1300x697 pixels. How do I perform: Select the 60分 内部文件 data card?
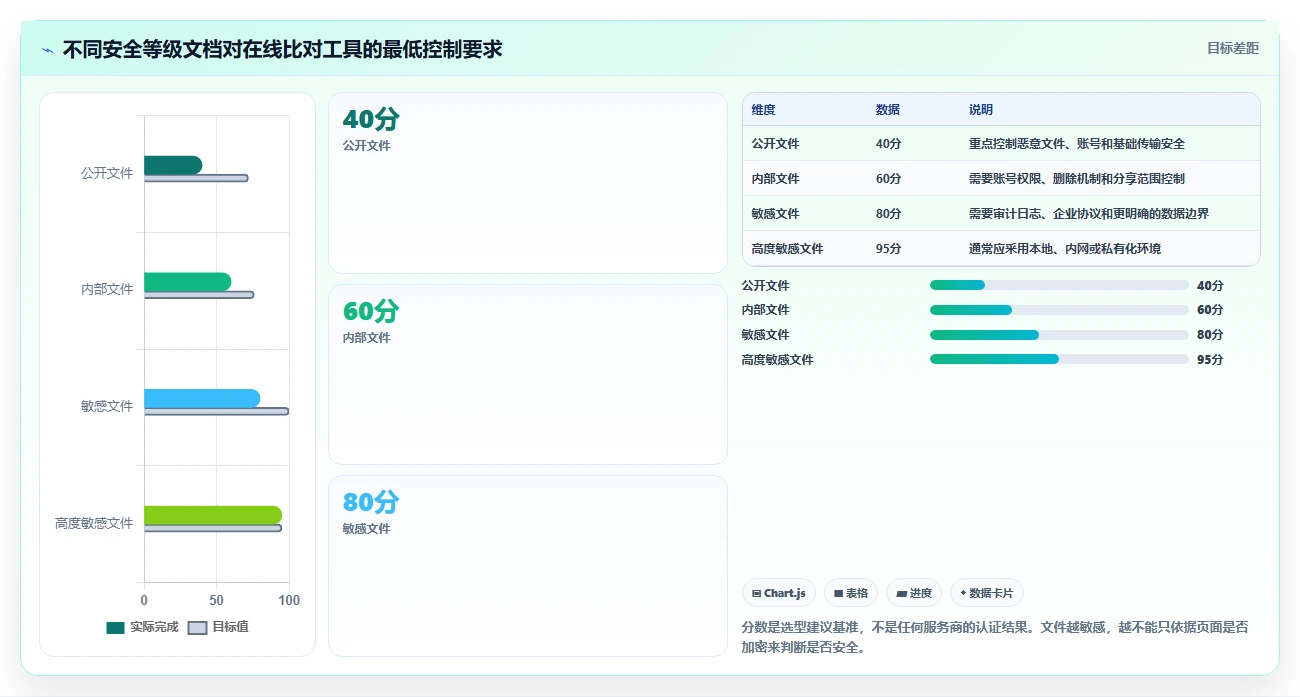(x=527, y=374)
